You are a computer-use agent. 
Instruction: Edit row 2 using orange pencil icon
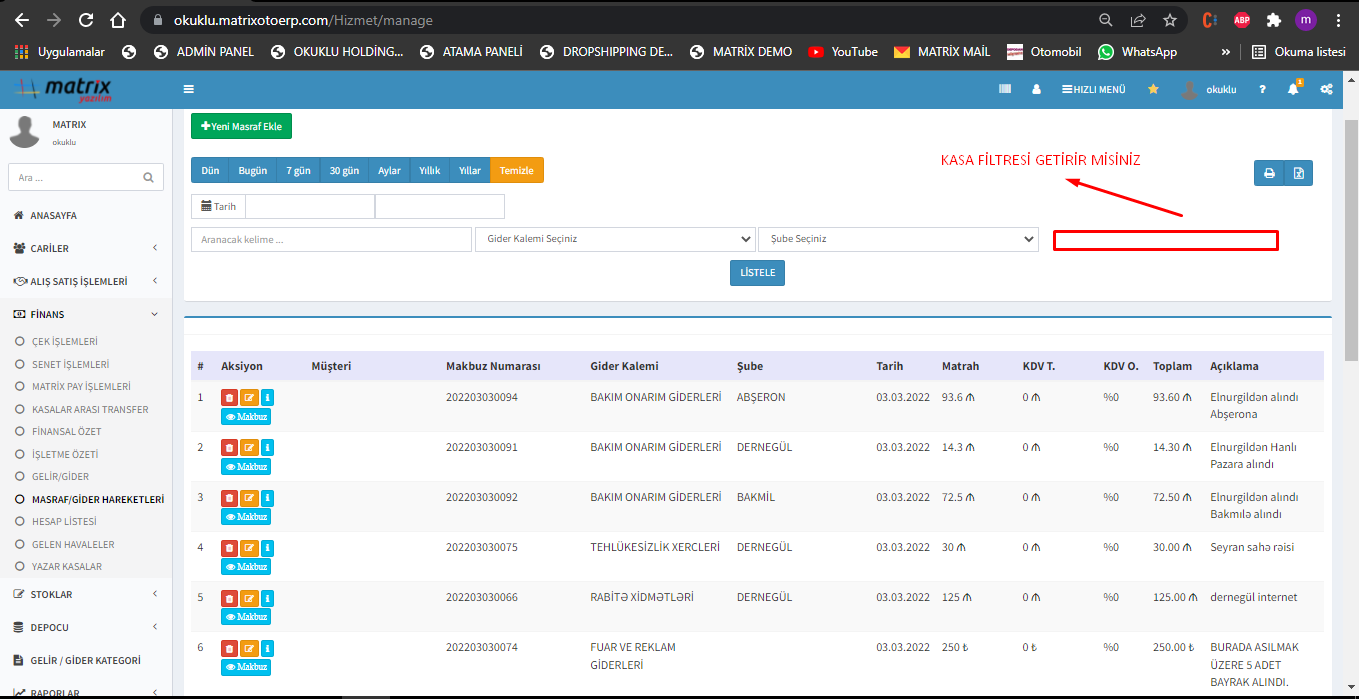249,447
